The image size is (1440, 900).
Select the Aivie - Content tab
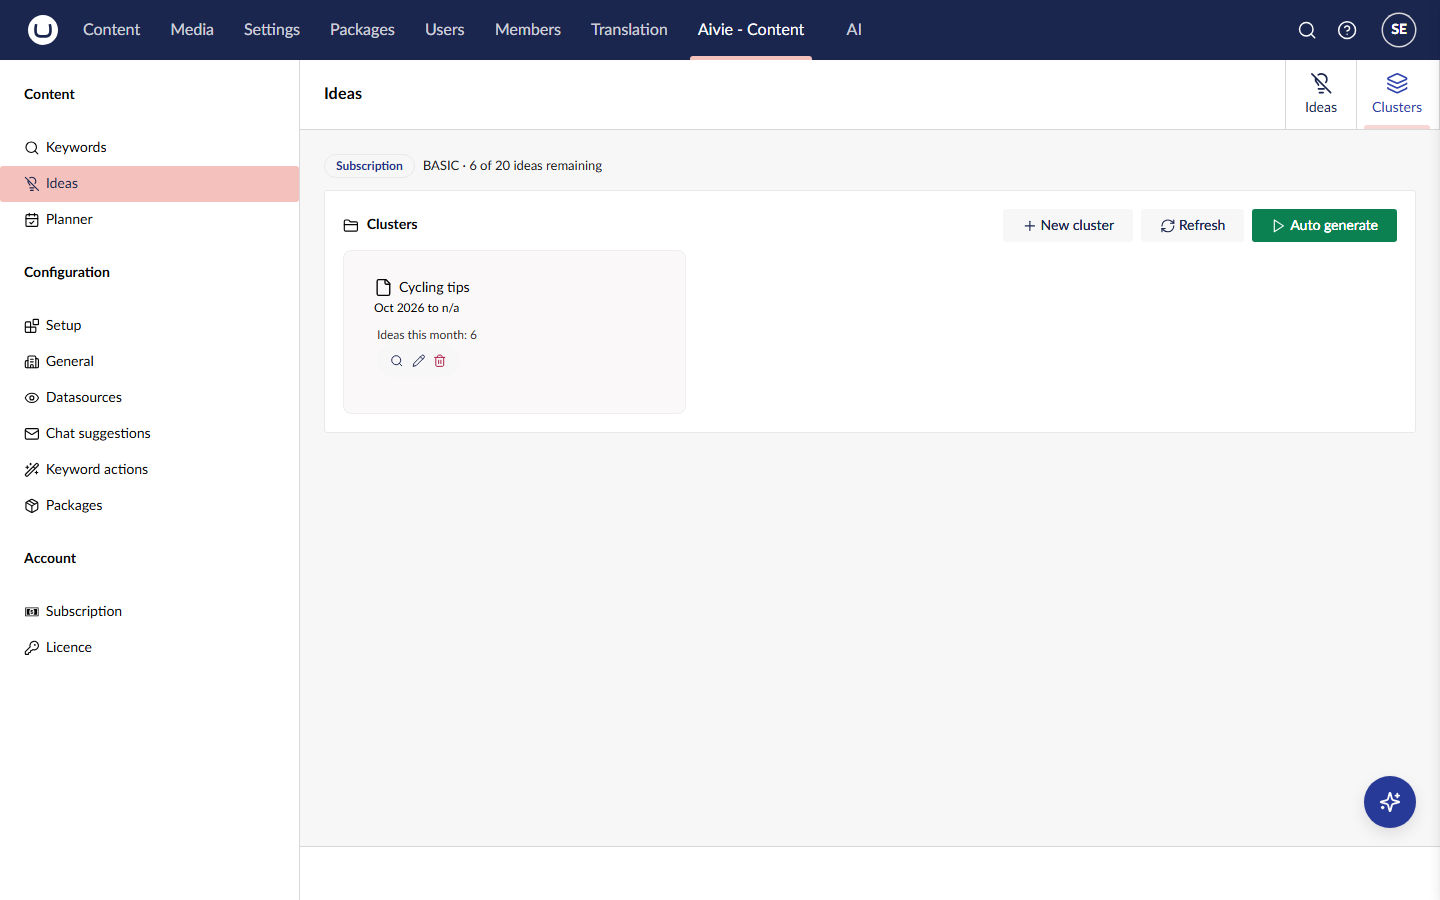[x=751, y=30]
